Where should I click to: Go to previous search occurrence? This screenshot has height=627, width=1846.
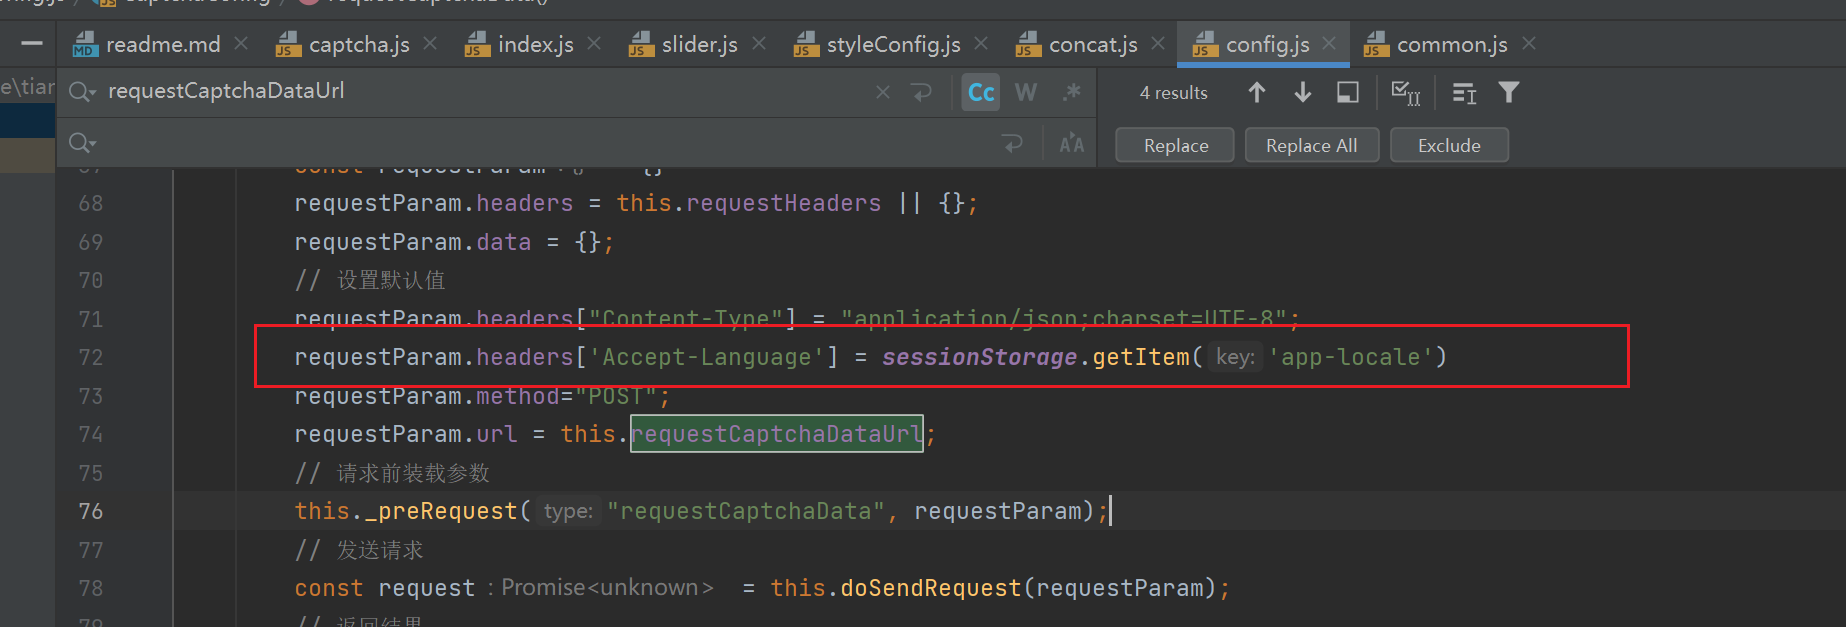click(1257, 93)
